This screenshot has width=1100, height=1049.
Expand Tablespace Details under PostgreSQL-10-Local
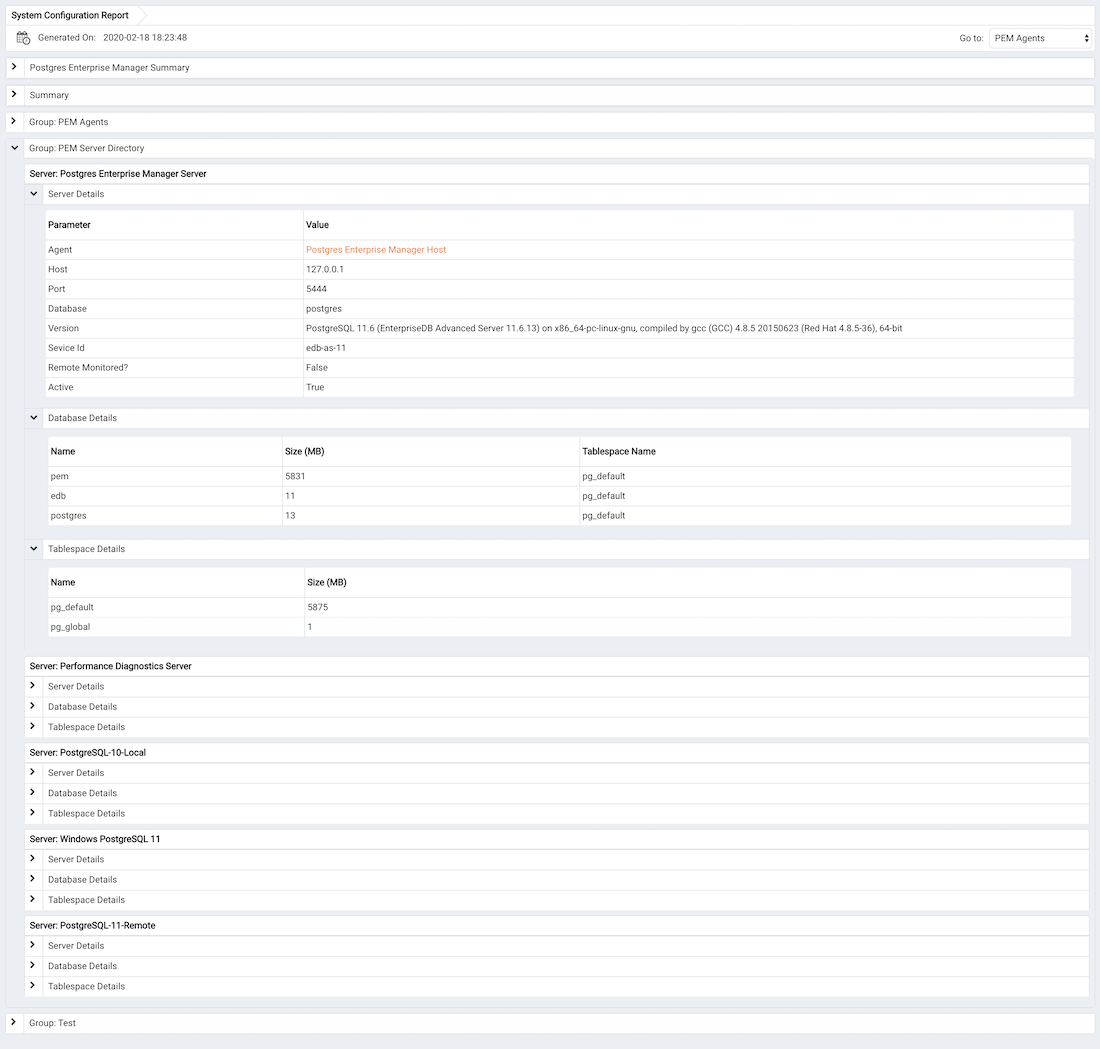pyautogui.click(x=32, y=813)
